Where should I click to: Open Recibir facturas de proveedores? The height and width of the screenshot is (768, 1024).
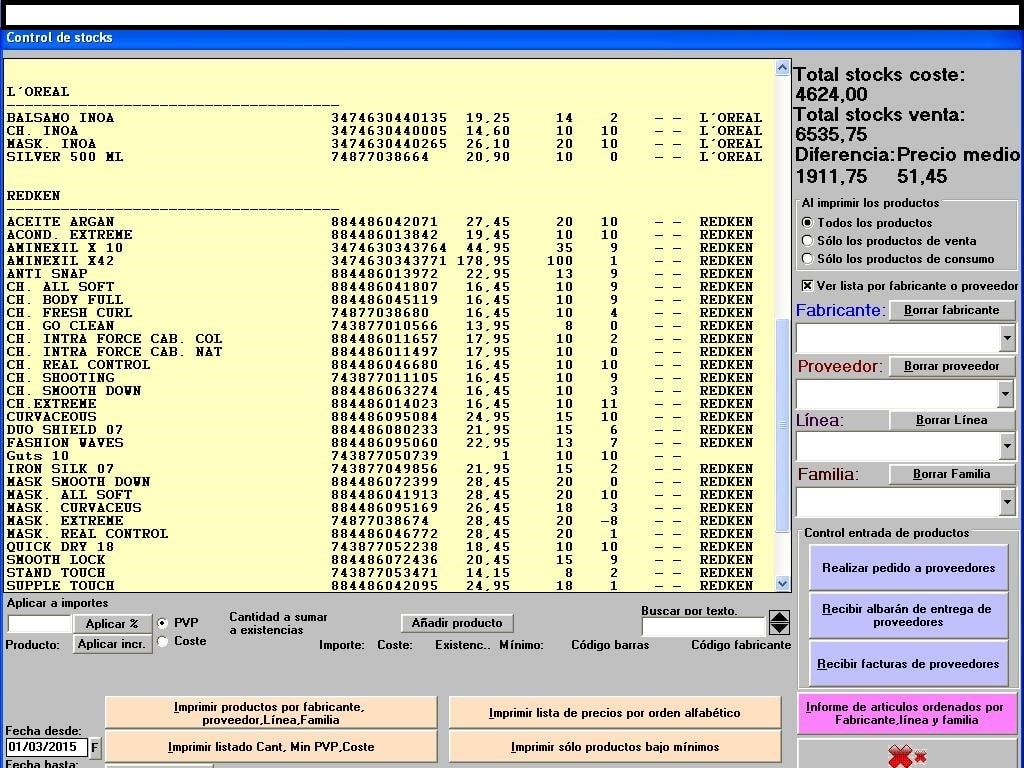tap(908, 664)
